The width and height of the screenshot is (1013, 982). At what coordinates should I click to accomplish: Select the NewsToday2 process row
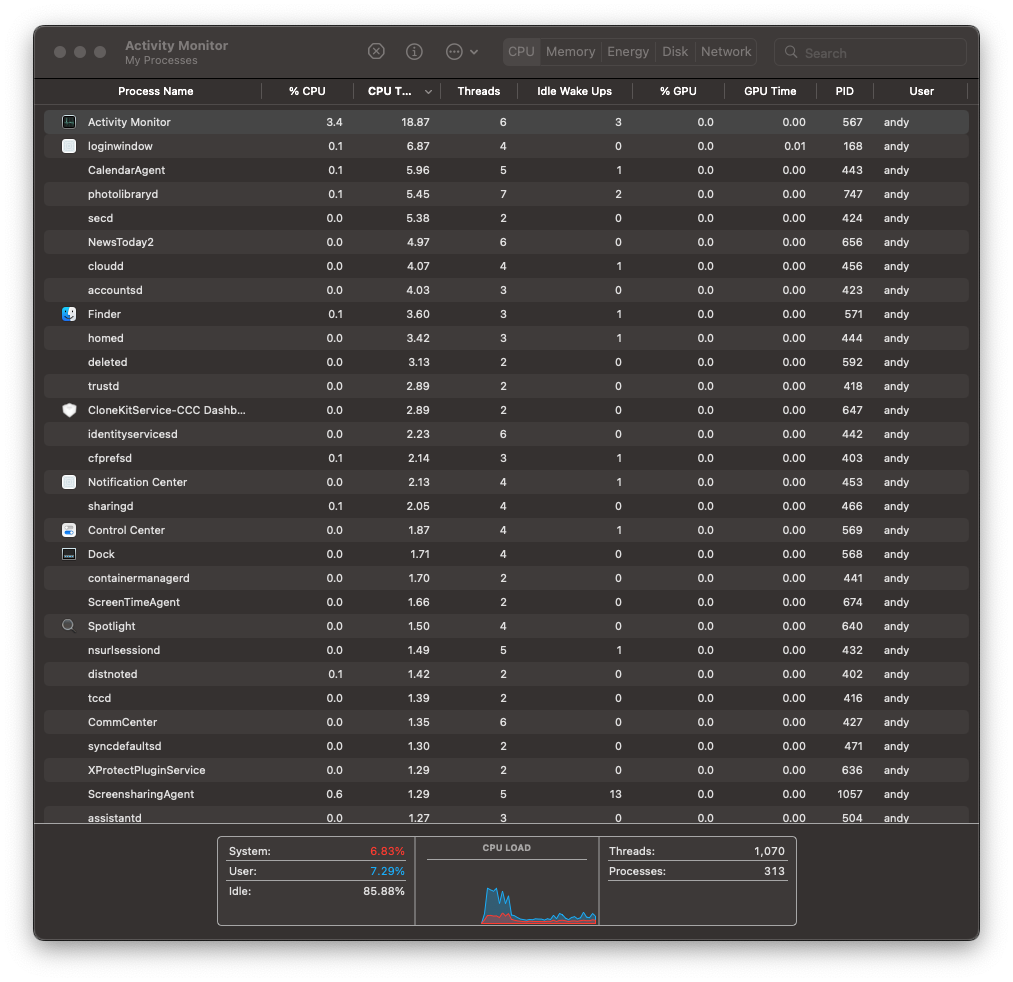pos(506,242)
